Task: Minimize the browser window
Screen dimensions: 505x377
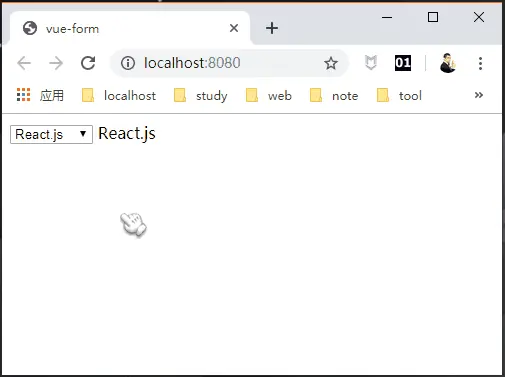Action: 387,17
